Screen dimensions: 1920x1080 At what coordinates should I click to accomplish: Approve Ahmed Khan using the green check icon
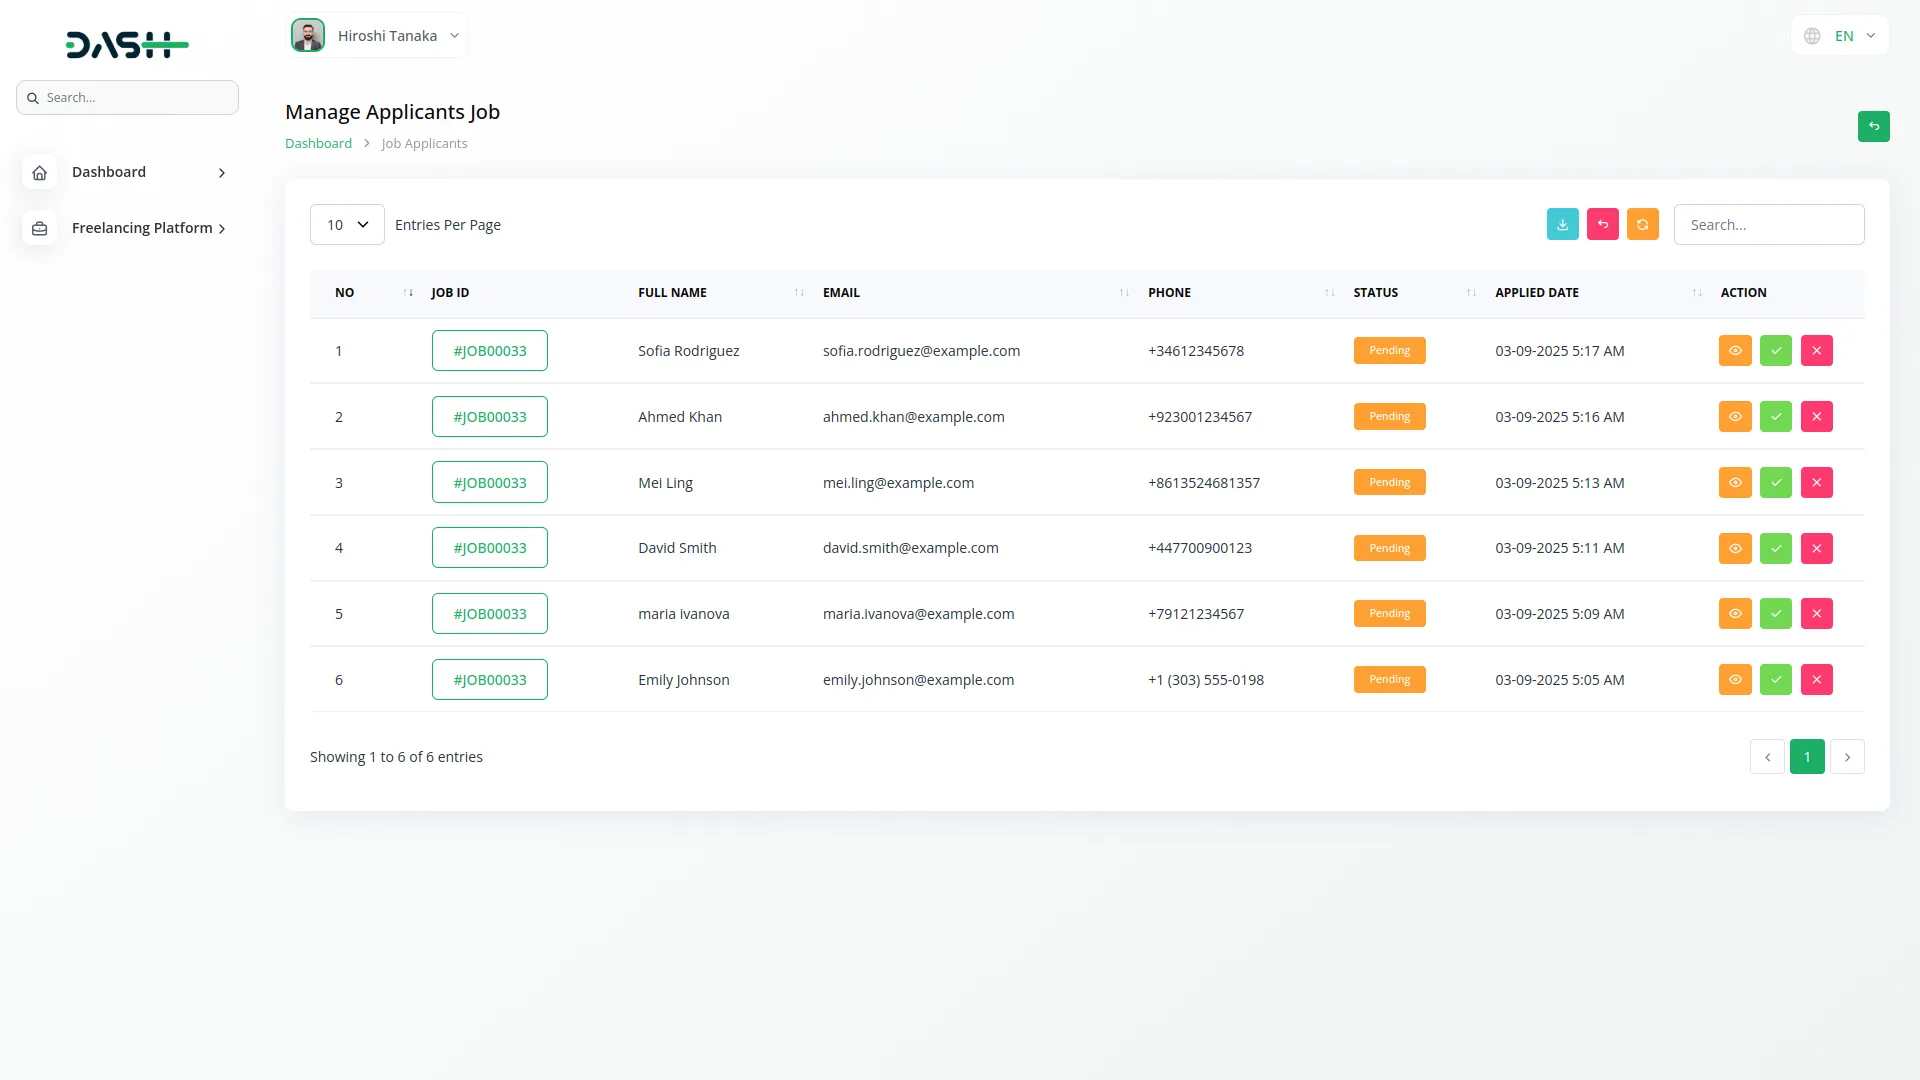(x=1776, y=416)
